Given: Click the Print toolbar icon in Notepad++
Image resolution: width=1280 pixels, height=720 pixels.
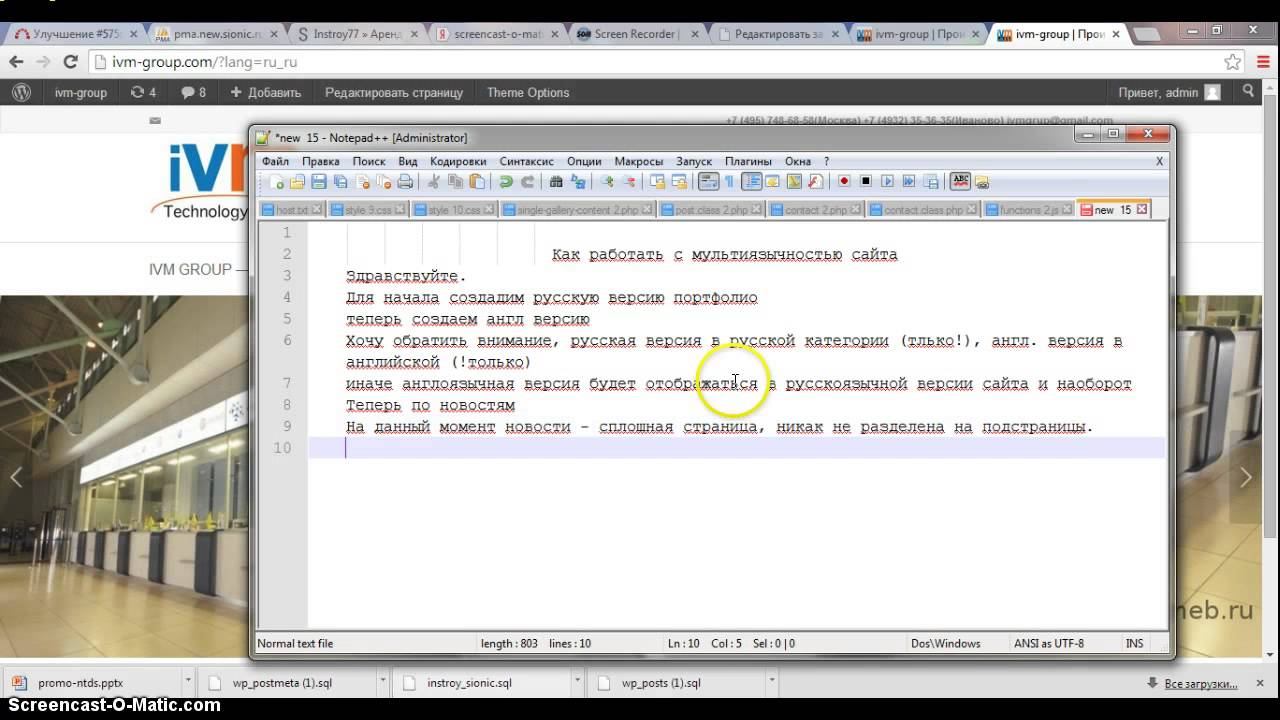Looking at the screenshot, I should 405,182.
